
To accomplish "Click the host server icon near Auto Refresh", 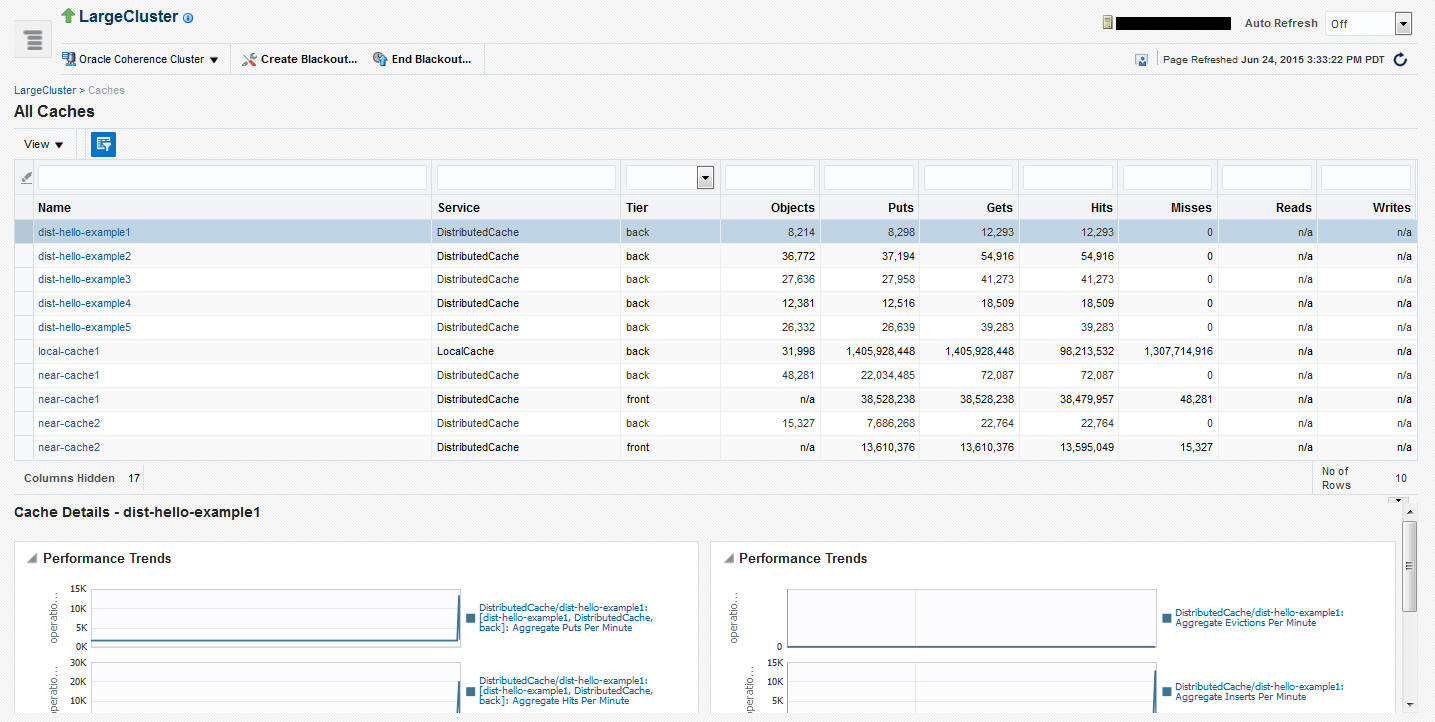I will point(1107,23).
